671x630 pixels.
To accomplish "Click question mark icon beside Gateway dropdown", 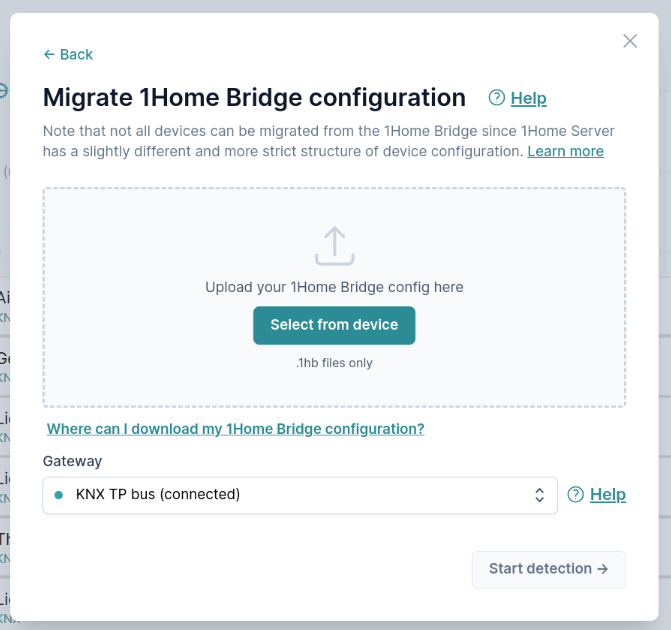I will (x=576, y=494).
